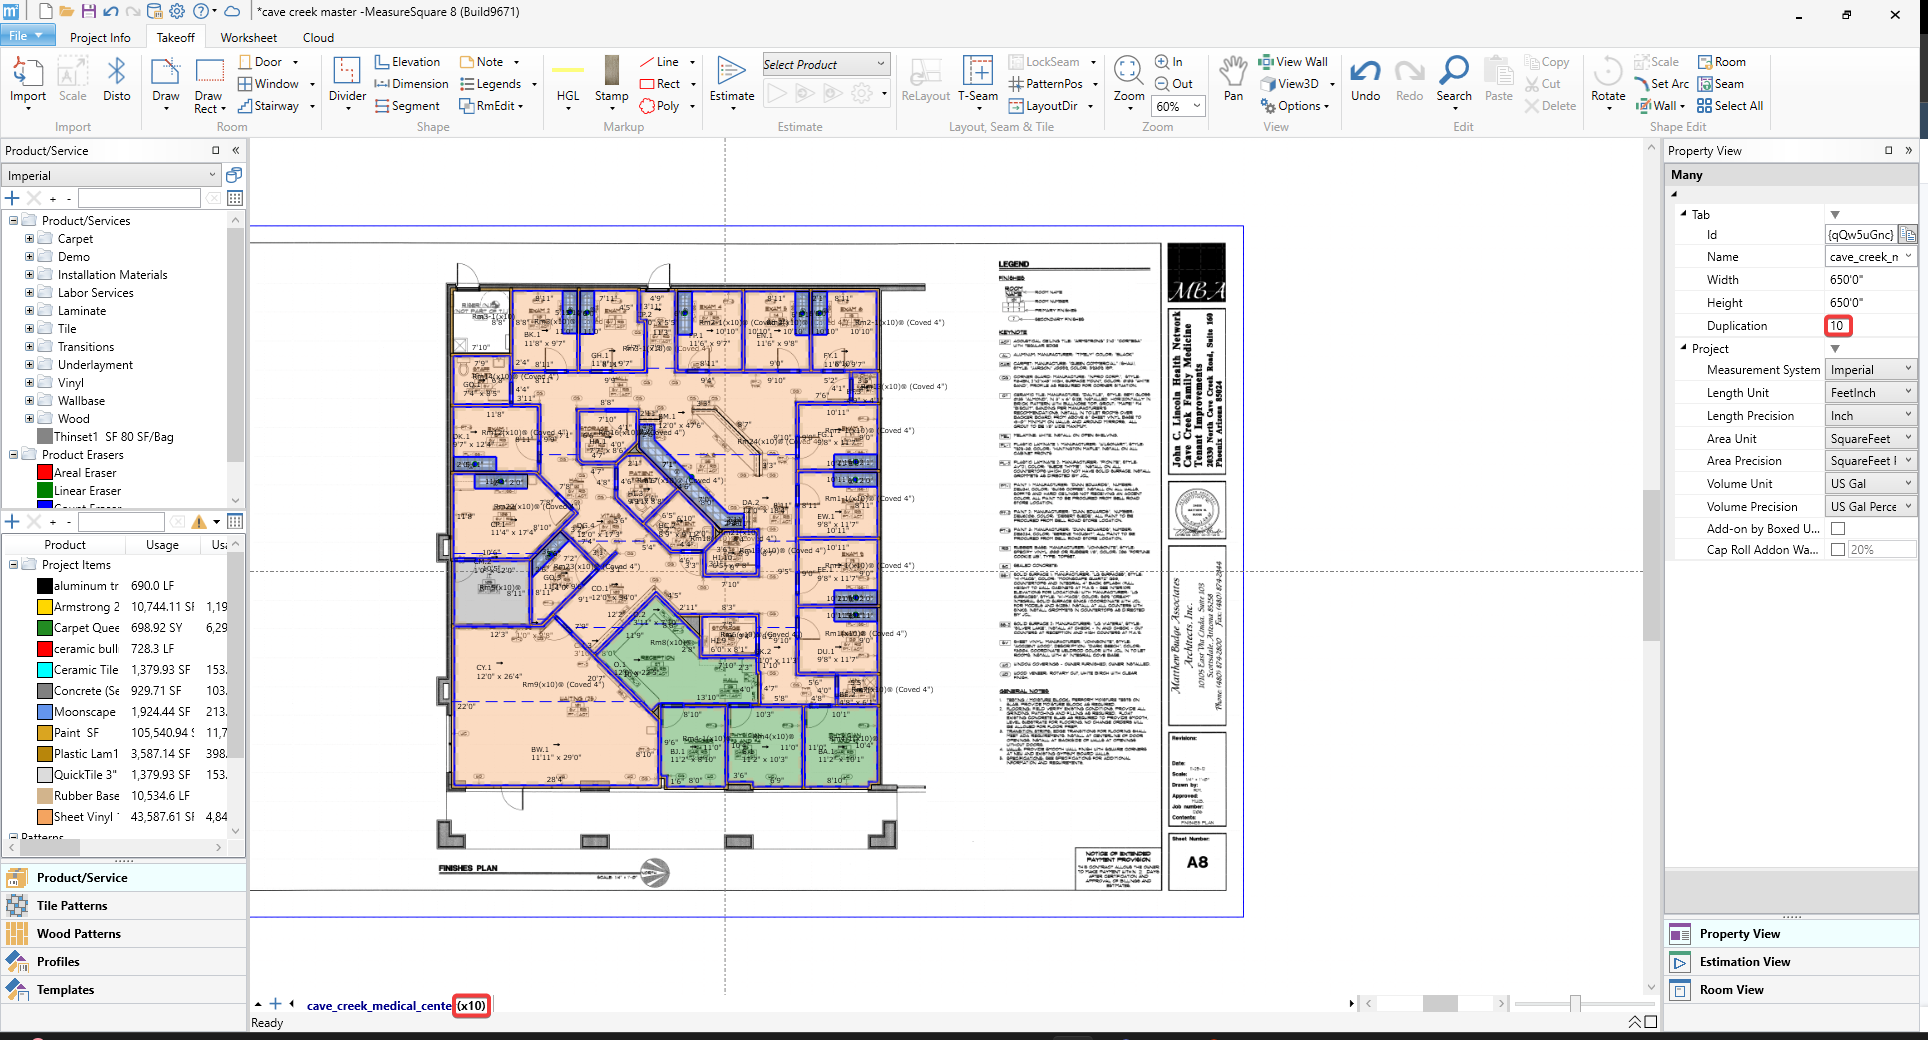Open the Import tool
This screenshot has width=1928, height=1040.
28,81
